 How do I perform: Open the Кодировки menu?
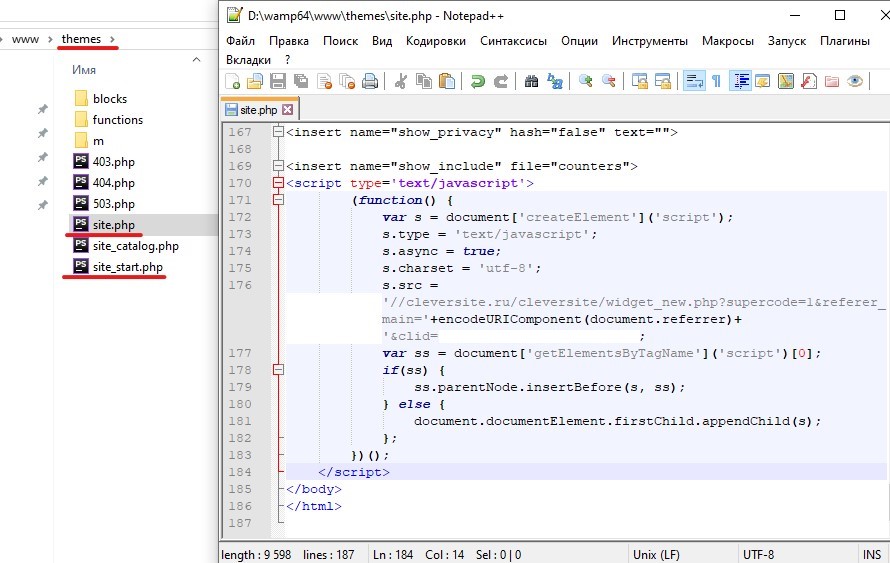pos(435,41)
